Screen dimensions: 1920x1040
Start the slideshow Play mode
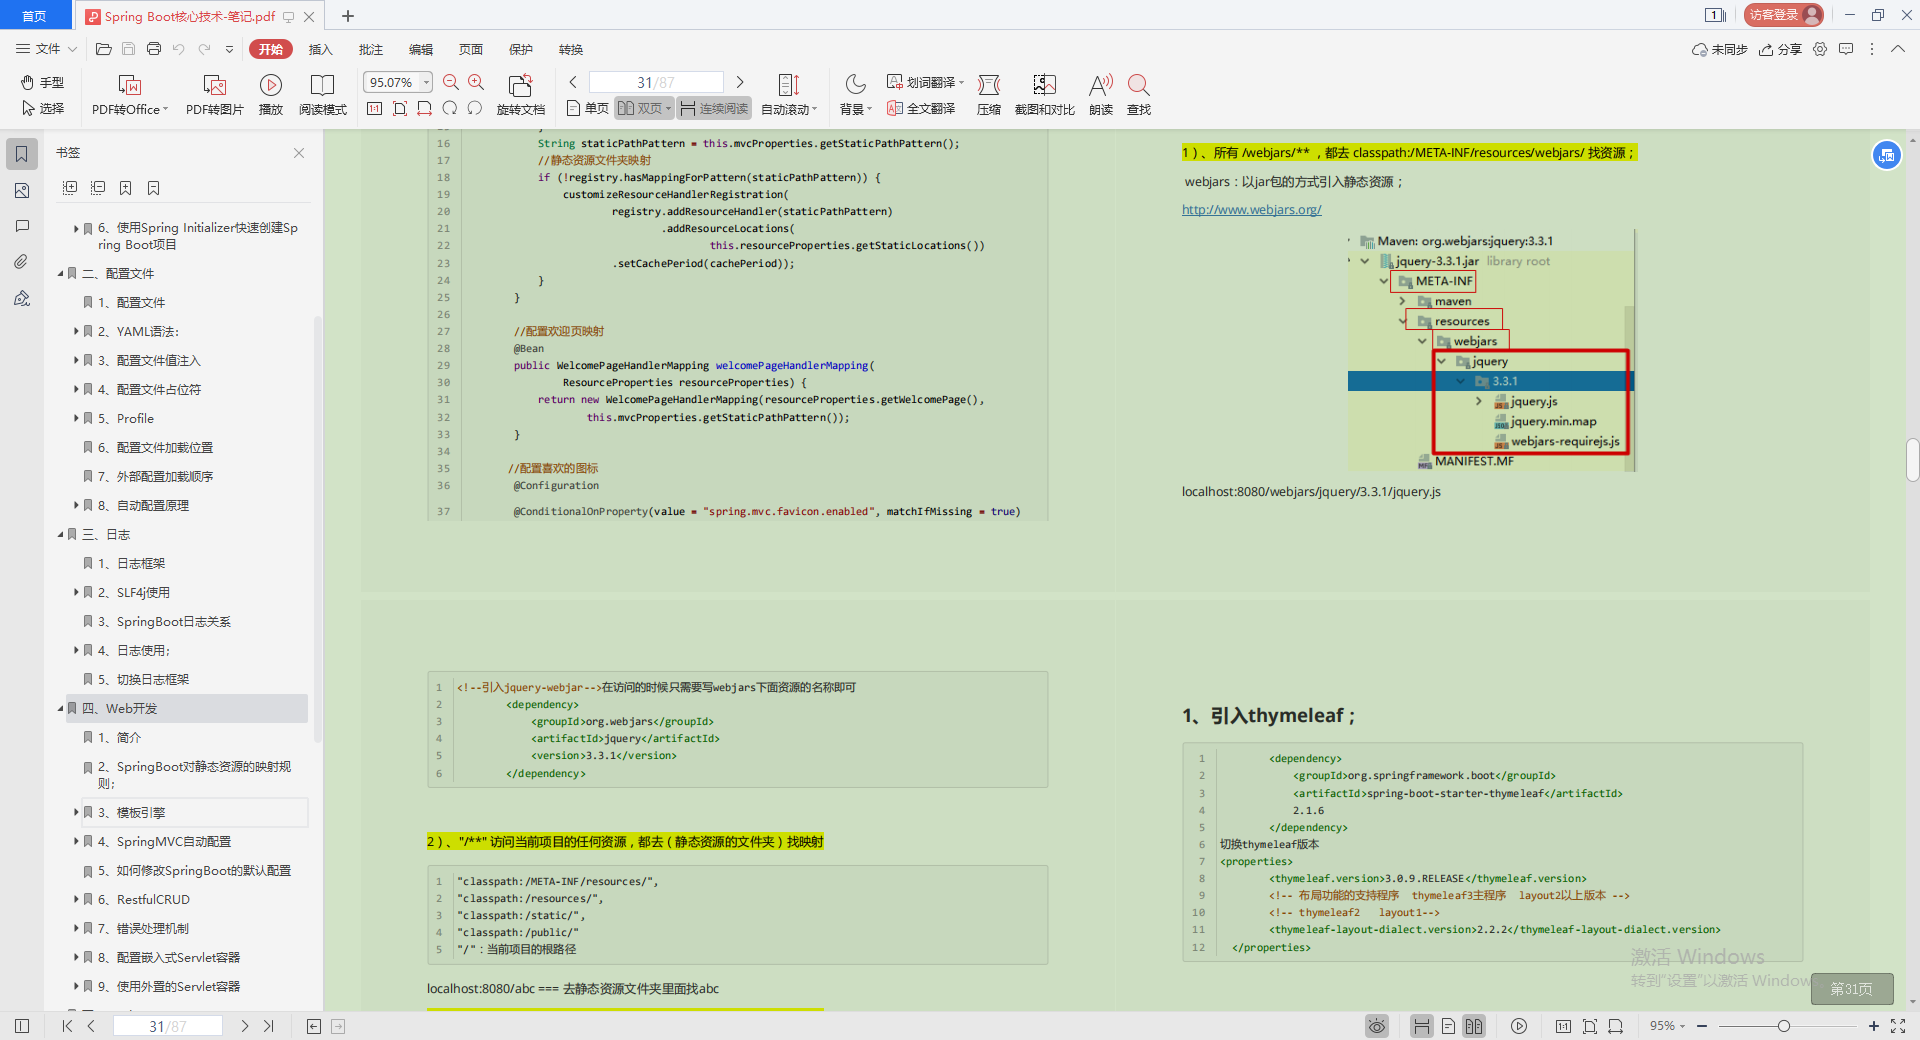[x=270, y=95]
